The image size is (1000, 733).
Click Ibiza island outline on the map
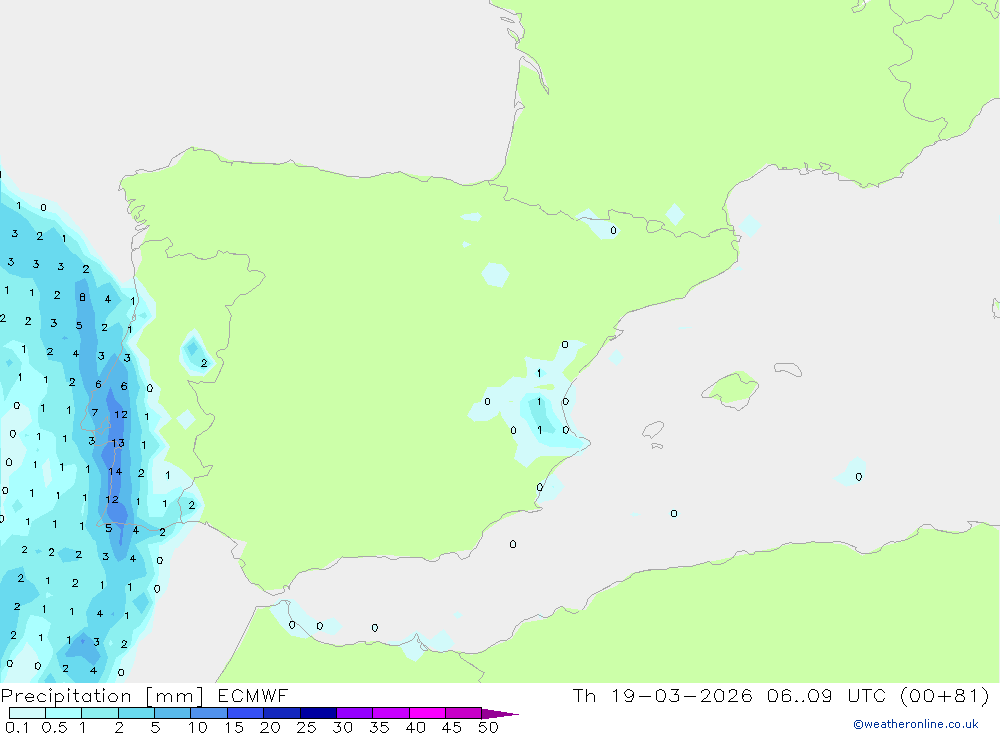click(x=652, y=430)
